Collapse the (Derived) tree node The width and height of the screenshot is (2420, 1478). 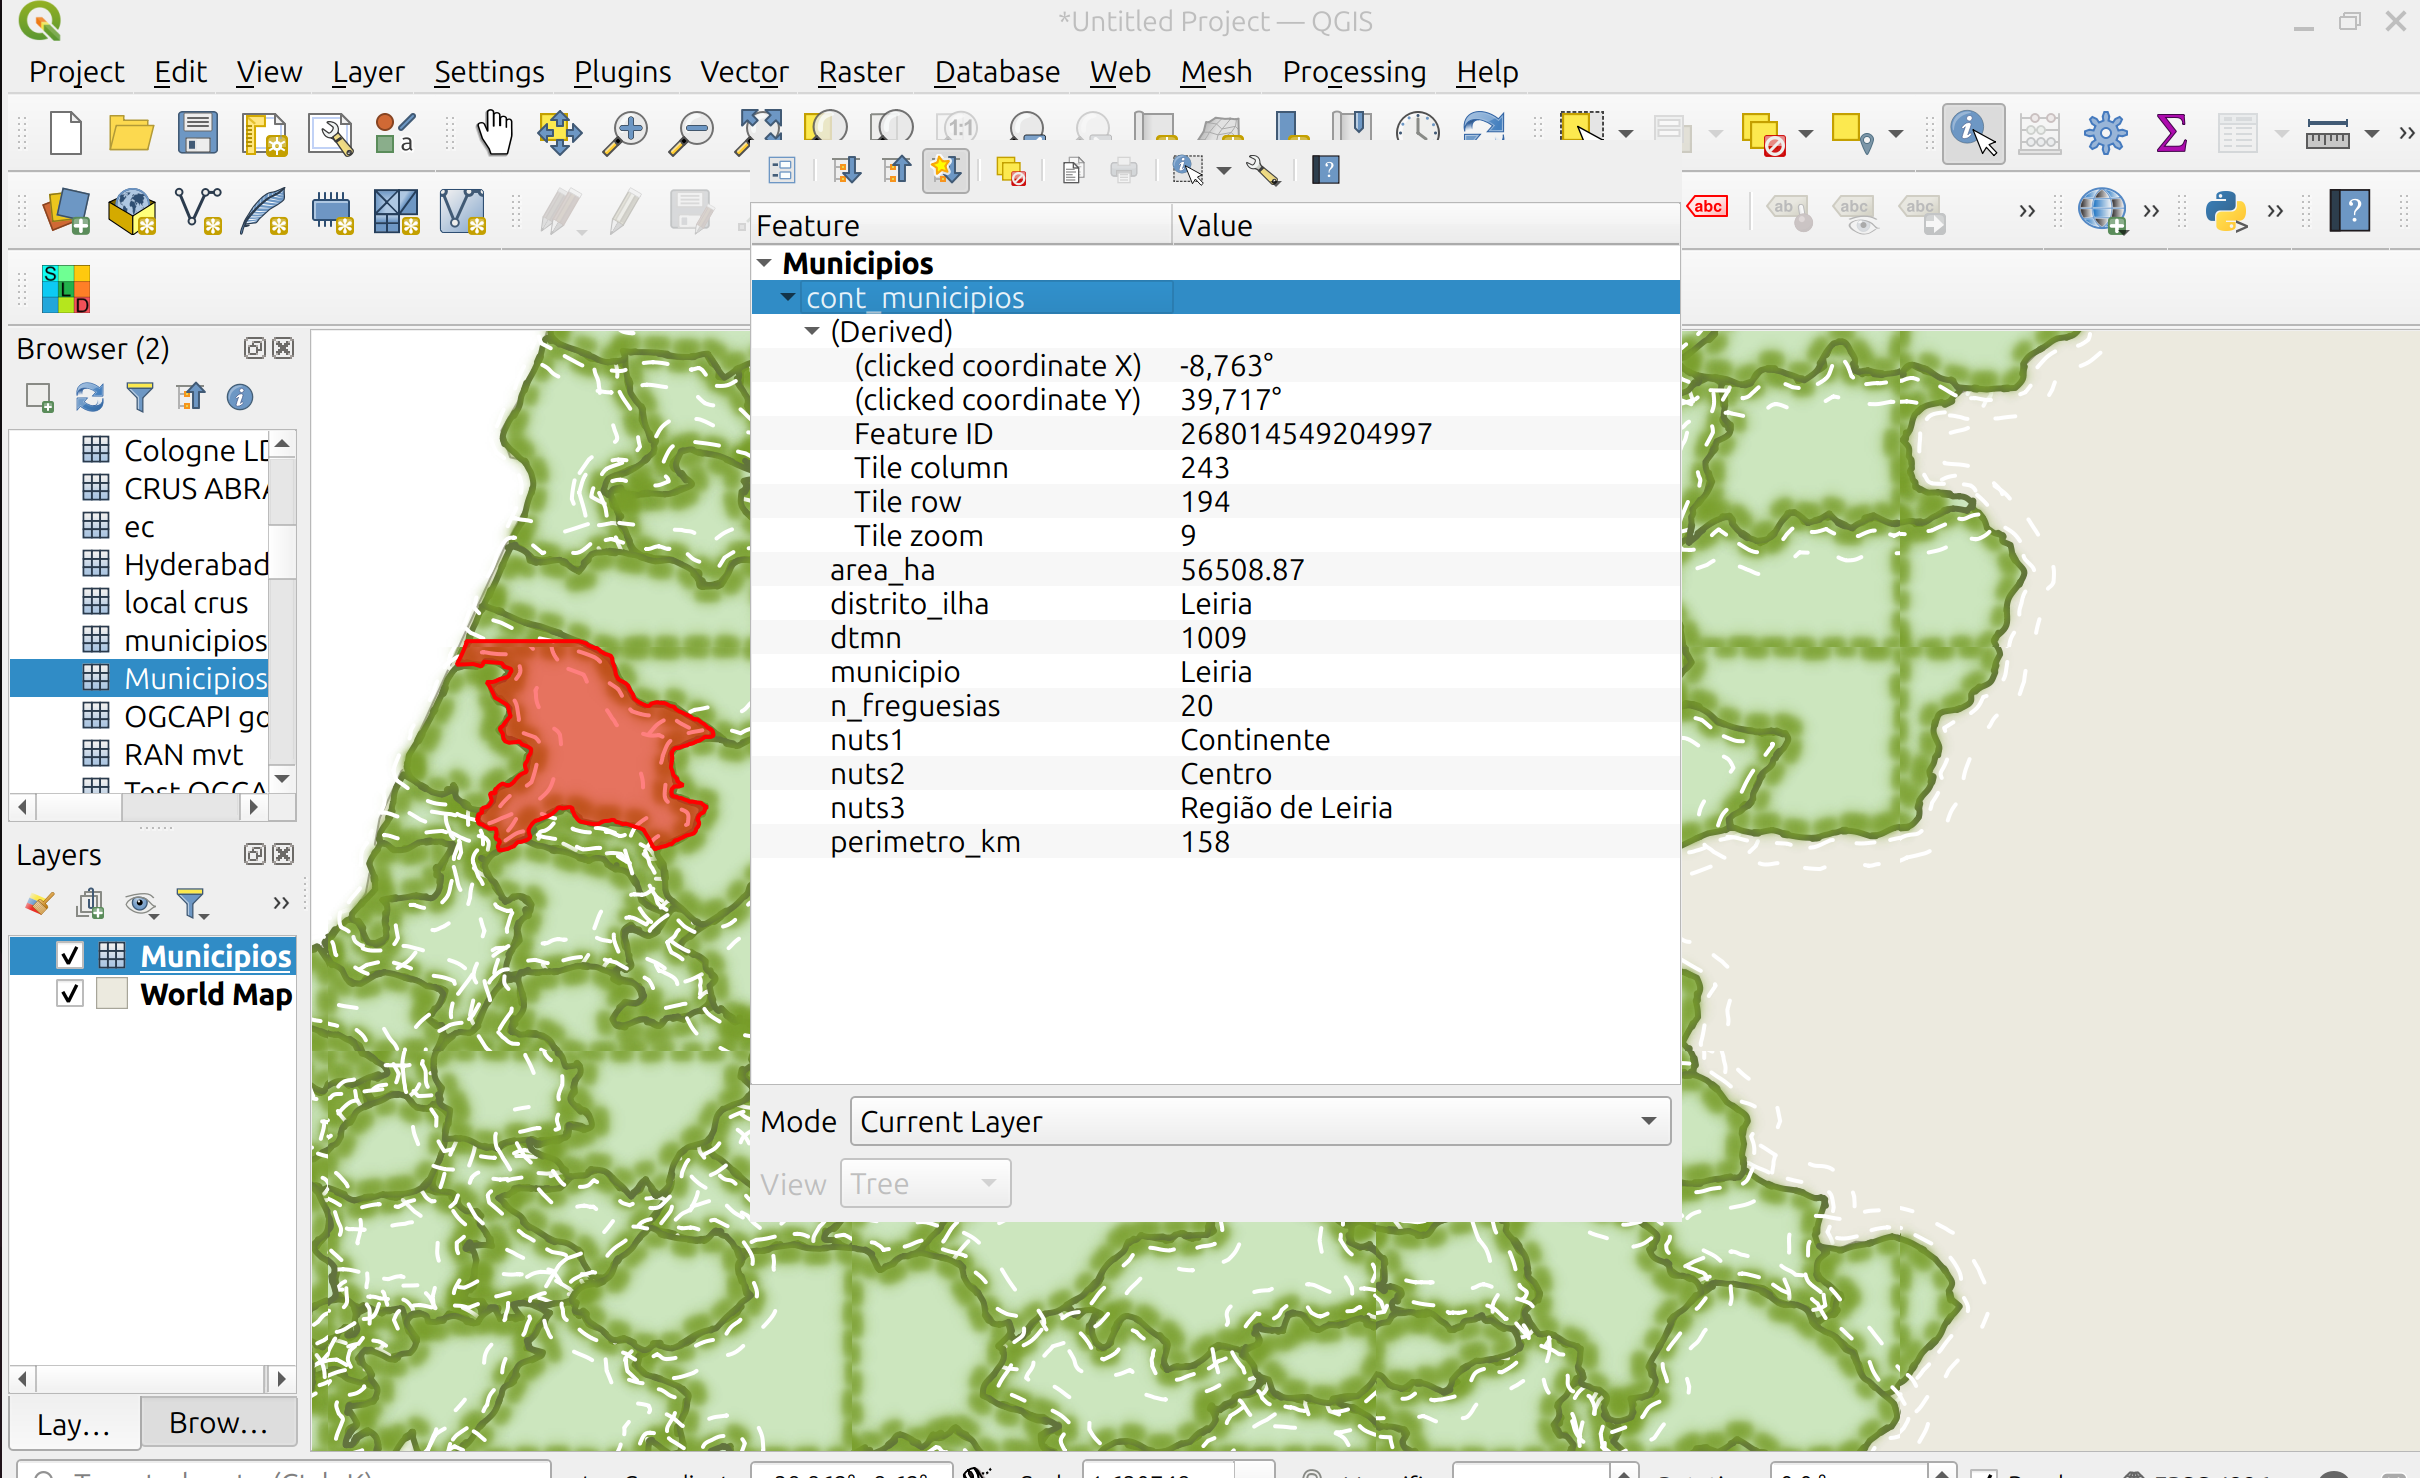(812, 331)
